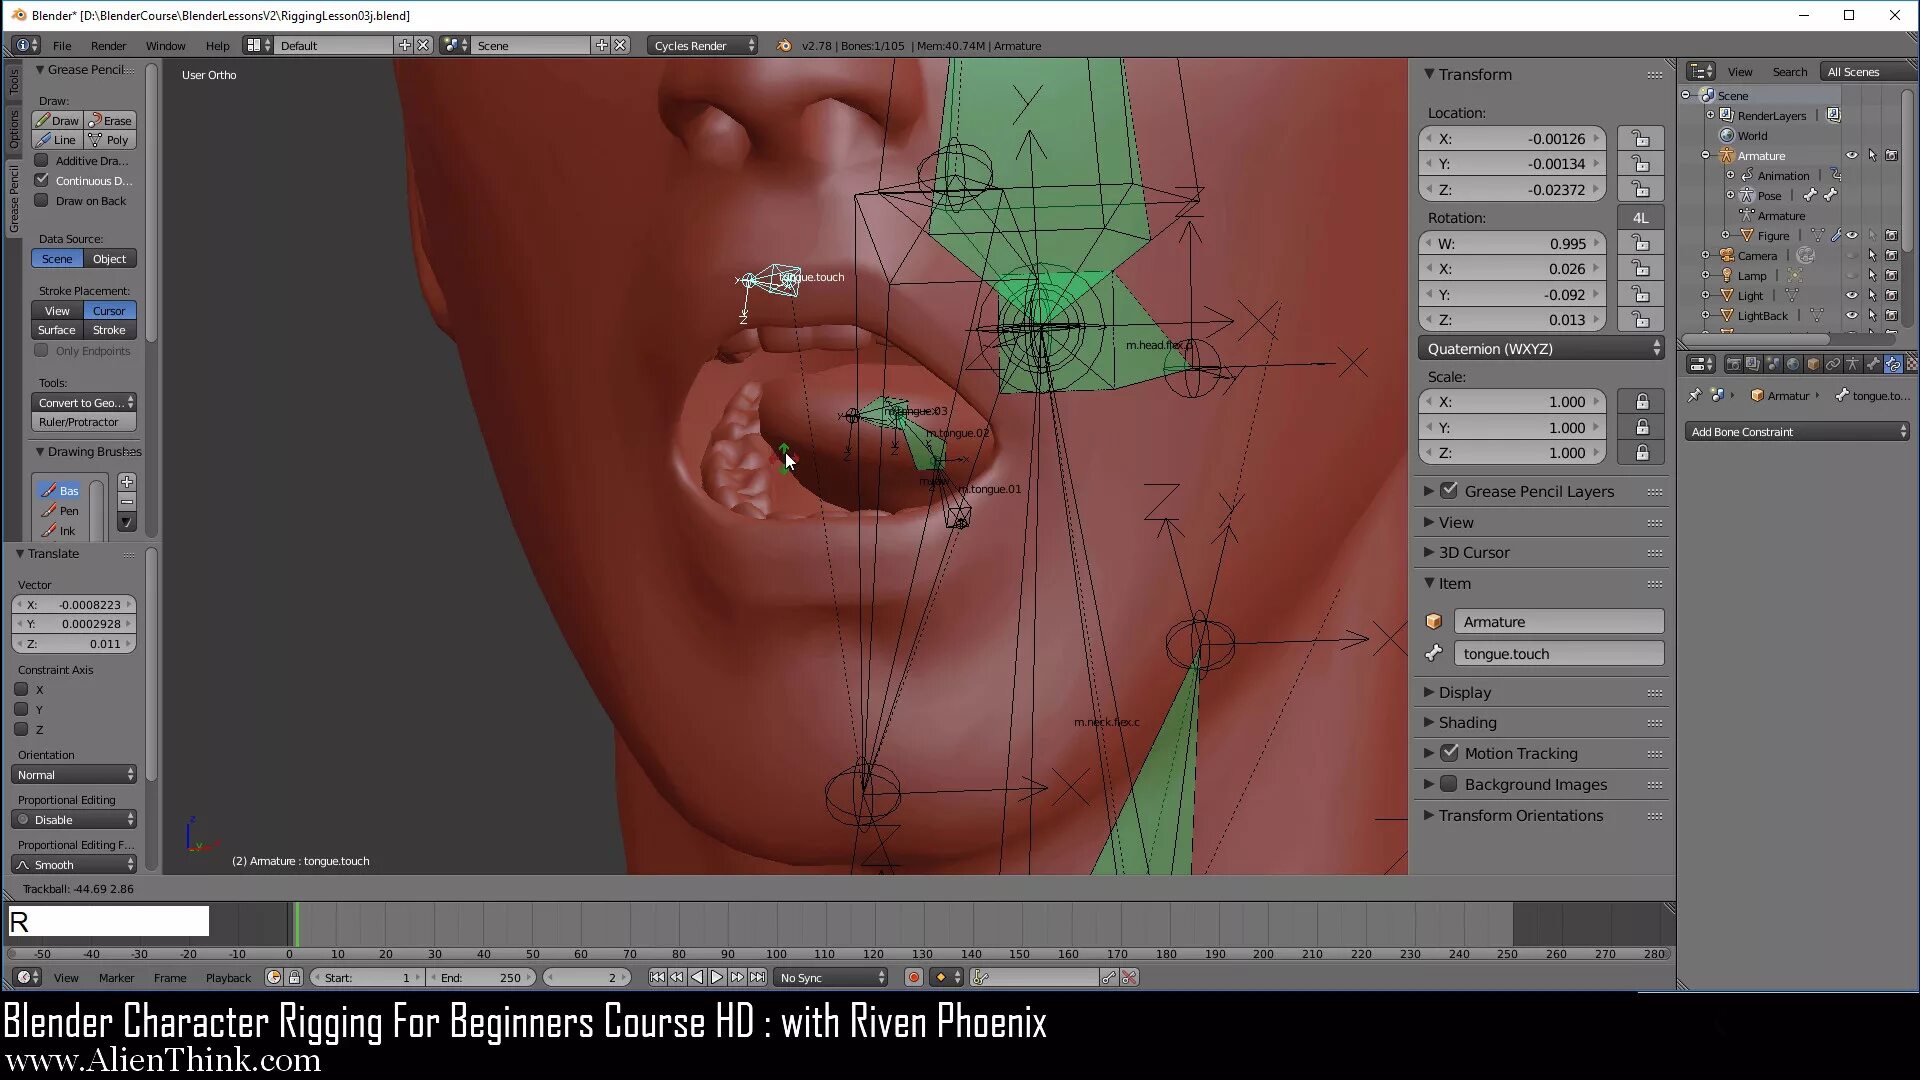Image resolution: width=1920 pixels, height=1080 pixels.
Task: Click the tongue.touch bone name field
Action: (1557, 654)
